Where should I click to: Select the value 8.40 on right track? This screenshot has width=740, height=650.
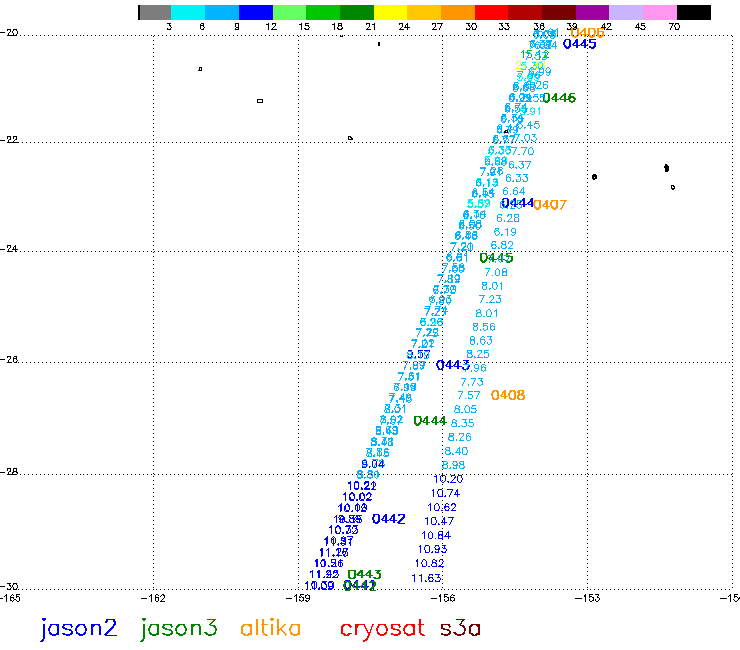[456, 451]
